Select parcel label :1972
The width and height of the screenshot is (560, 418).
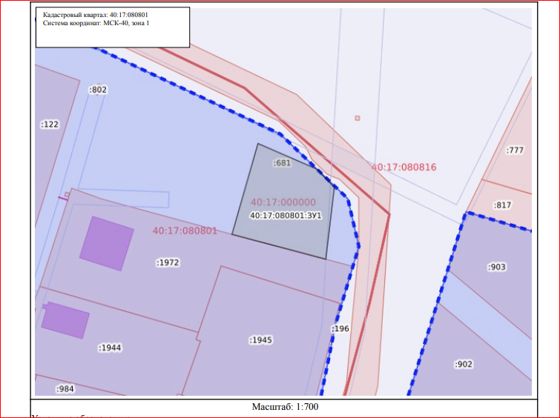coord(168,263)
